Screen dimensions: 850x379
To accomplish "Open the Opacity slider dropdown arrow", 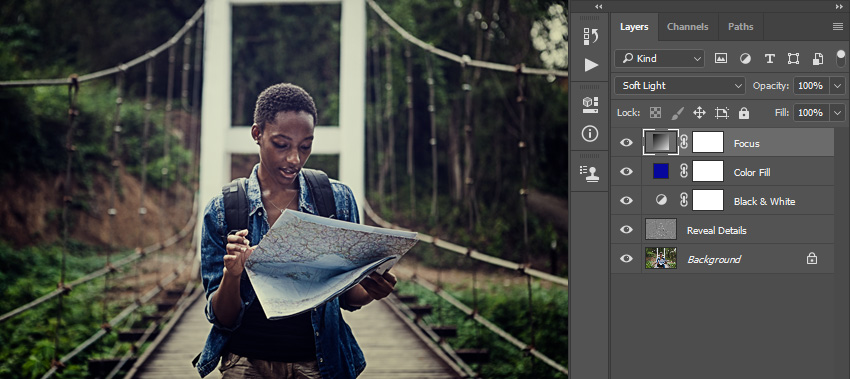I will [838, 86].
